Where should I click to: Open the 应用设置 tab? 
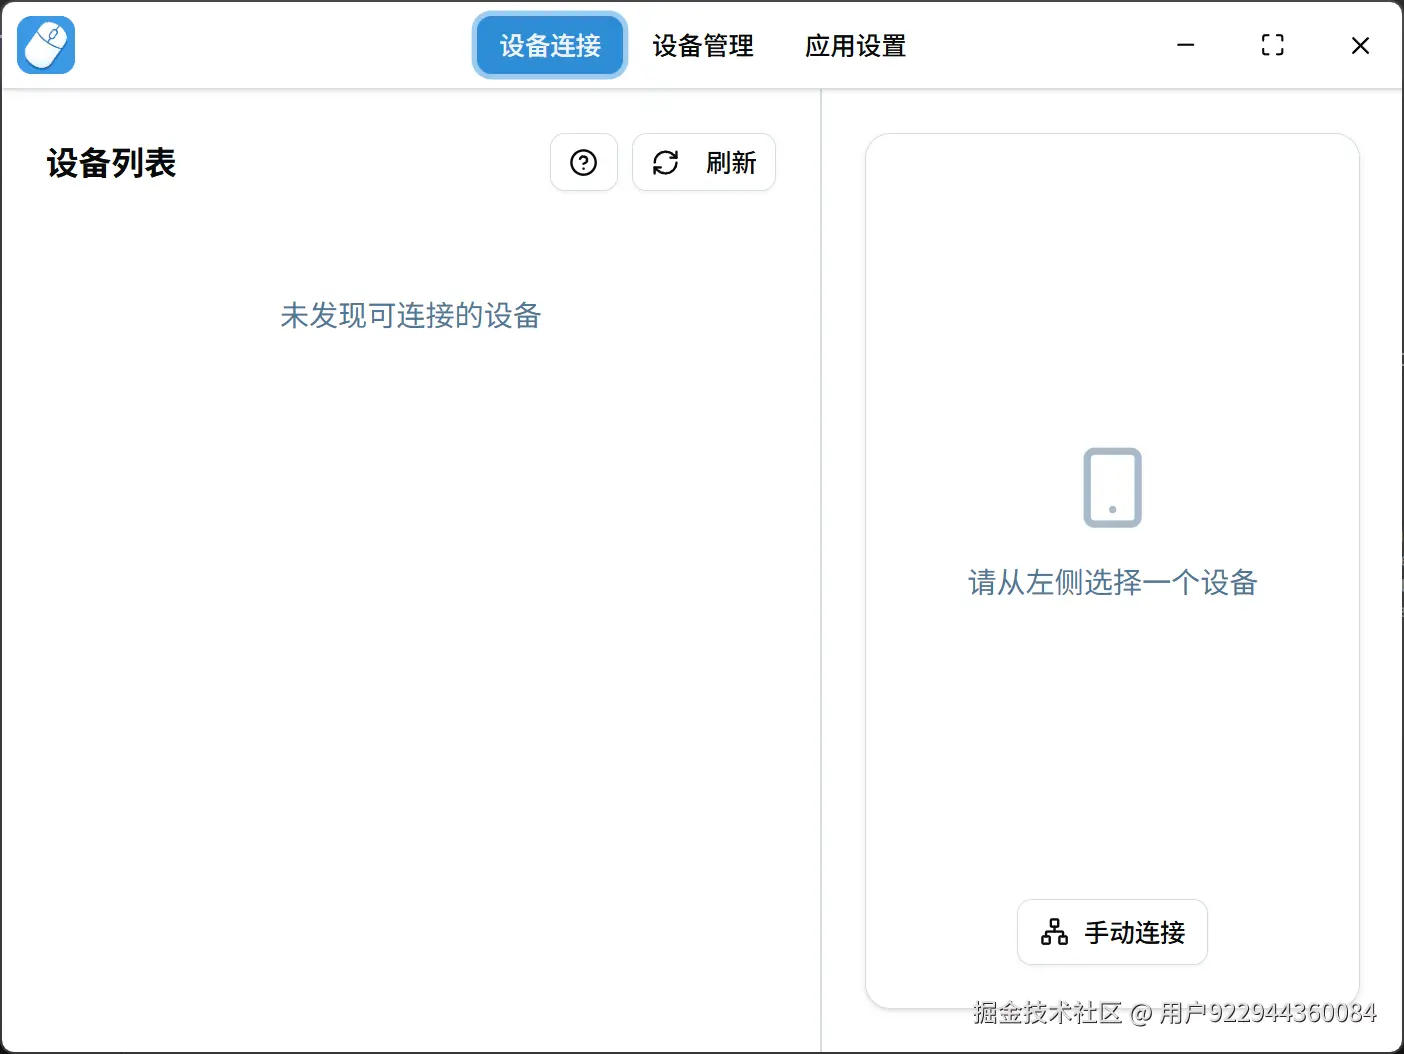pos(856,45)
